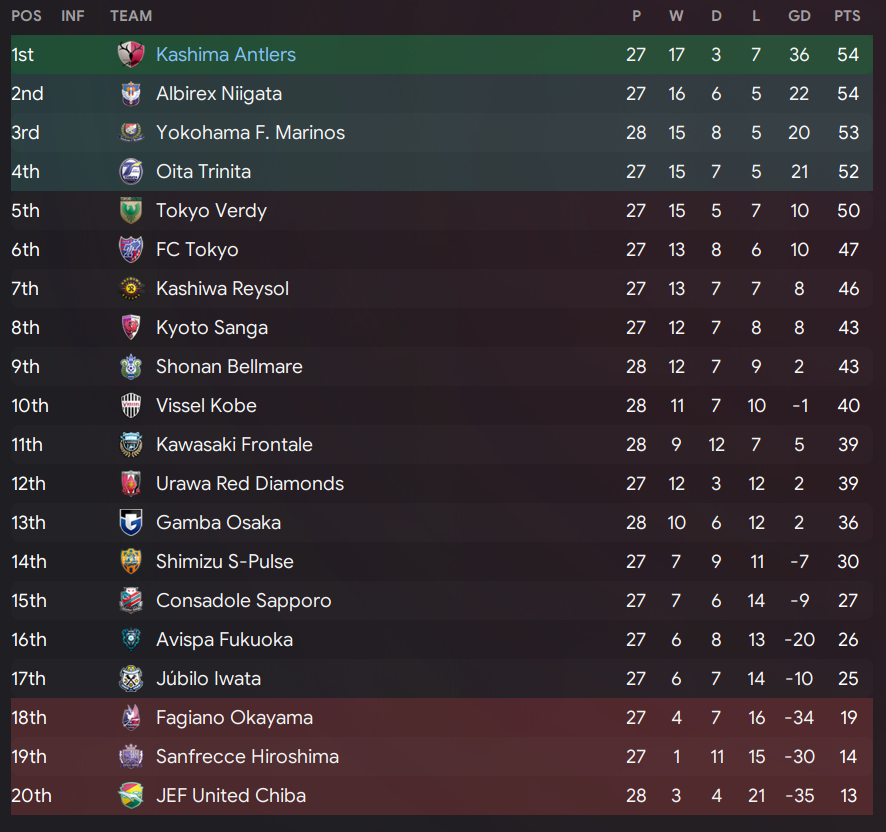Open the Kashima Antlers team link

click(x=225, y=54)
